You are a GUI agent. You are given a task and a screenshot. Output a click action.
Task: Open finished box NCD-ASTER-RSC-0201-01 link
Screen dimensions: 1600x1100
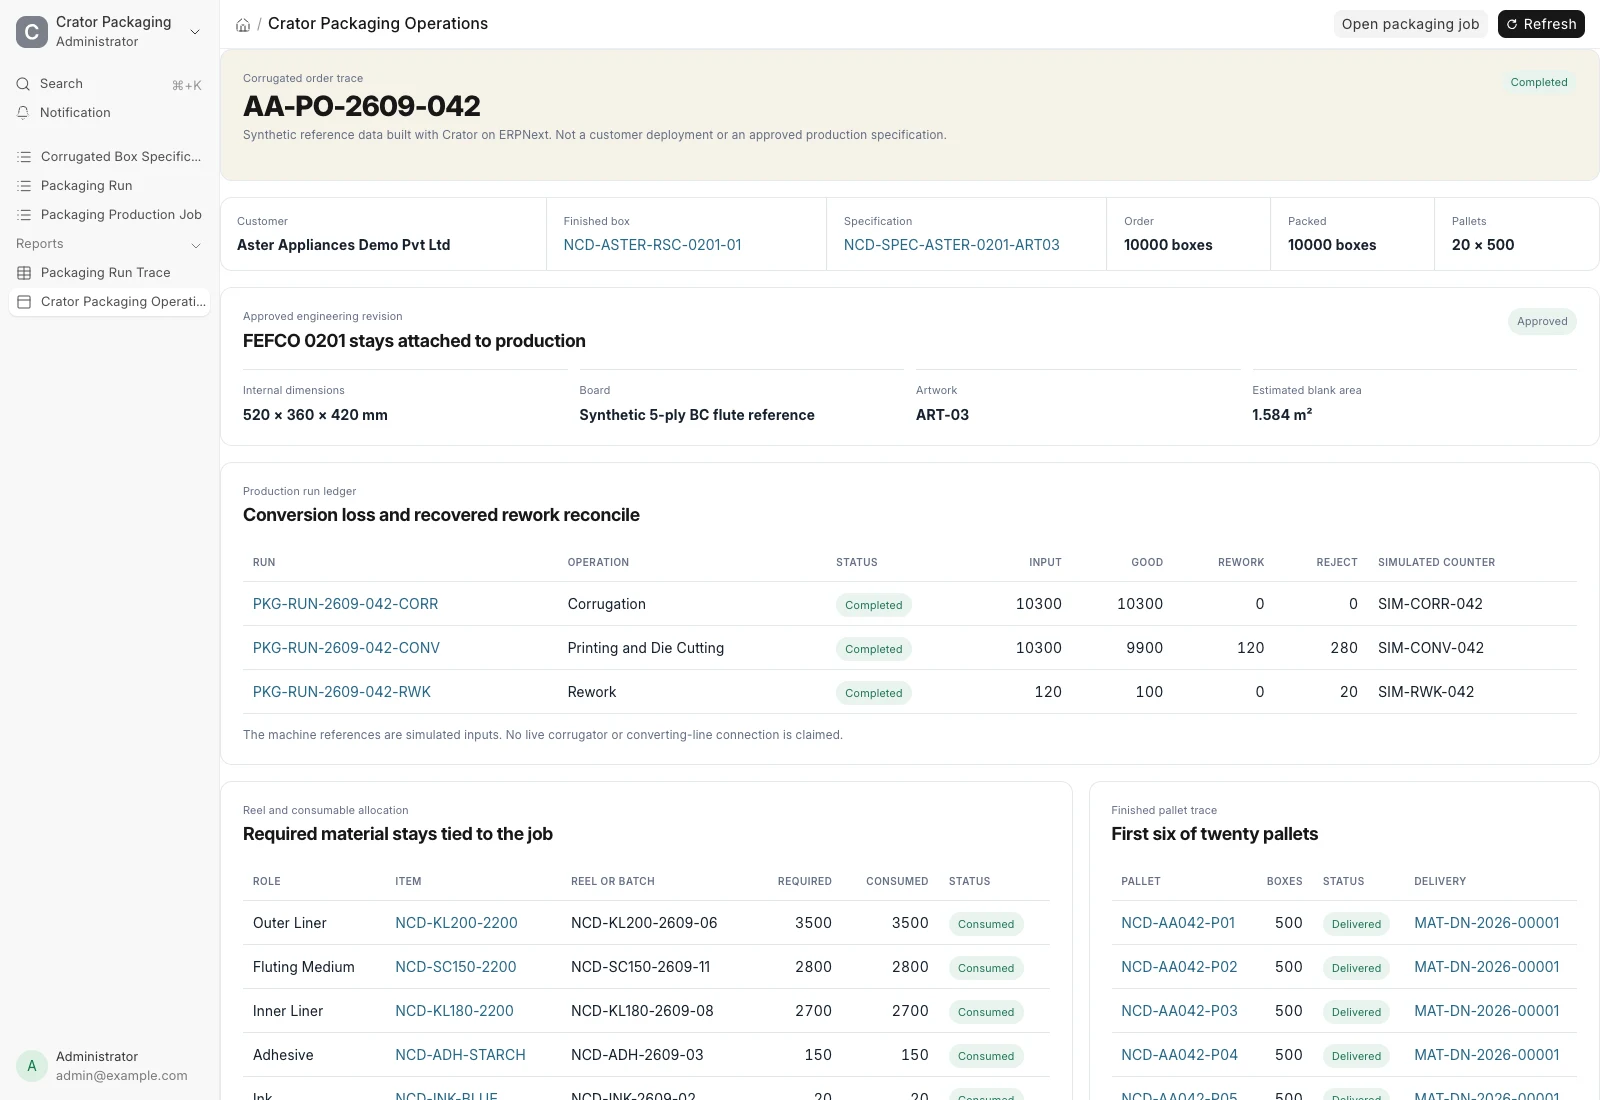pyautogui.click(x=652, y=245)
